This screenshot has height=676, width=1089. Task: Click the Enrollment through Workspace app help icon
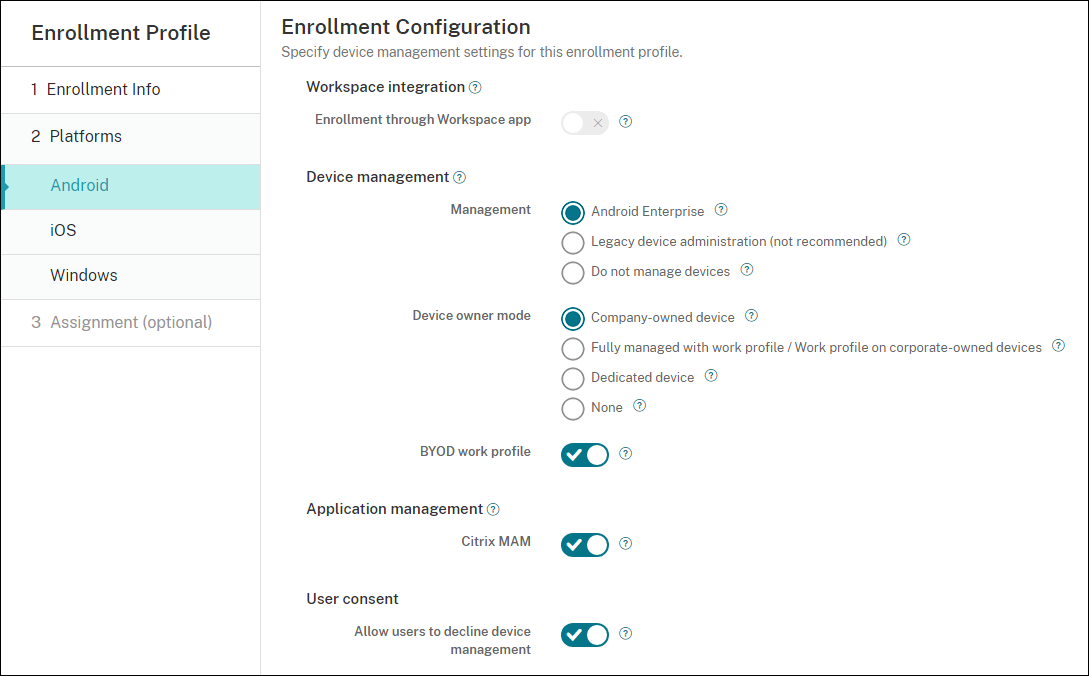point(625,122)
